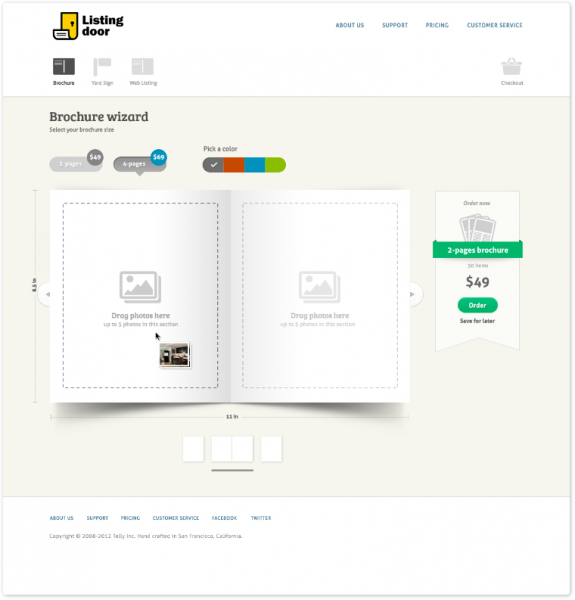This screenshot has height=600, width=575.
Task: Go to previous brochure page arrow
Action: click(46, 294)
